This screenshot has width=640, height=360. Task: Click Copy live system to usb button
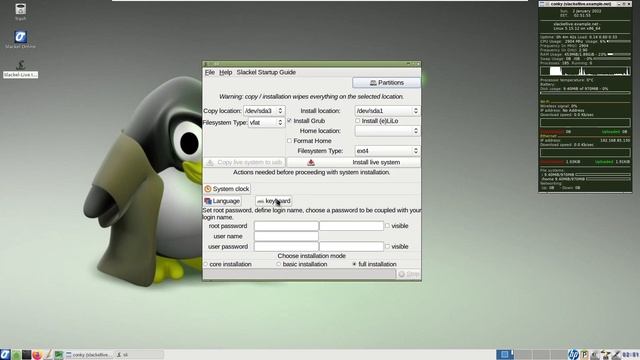tap(244, 162)
